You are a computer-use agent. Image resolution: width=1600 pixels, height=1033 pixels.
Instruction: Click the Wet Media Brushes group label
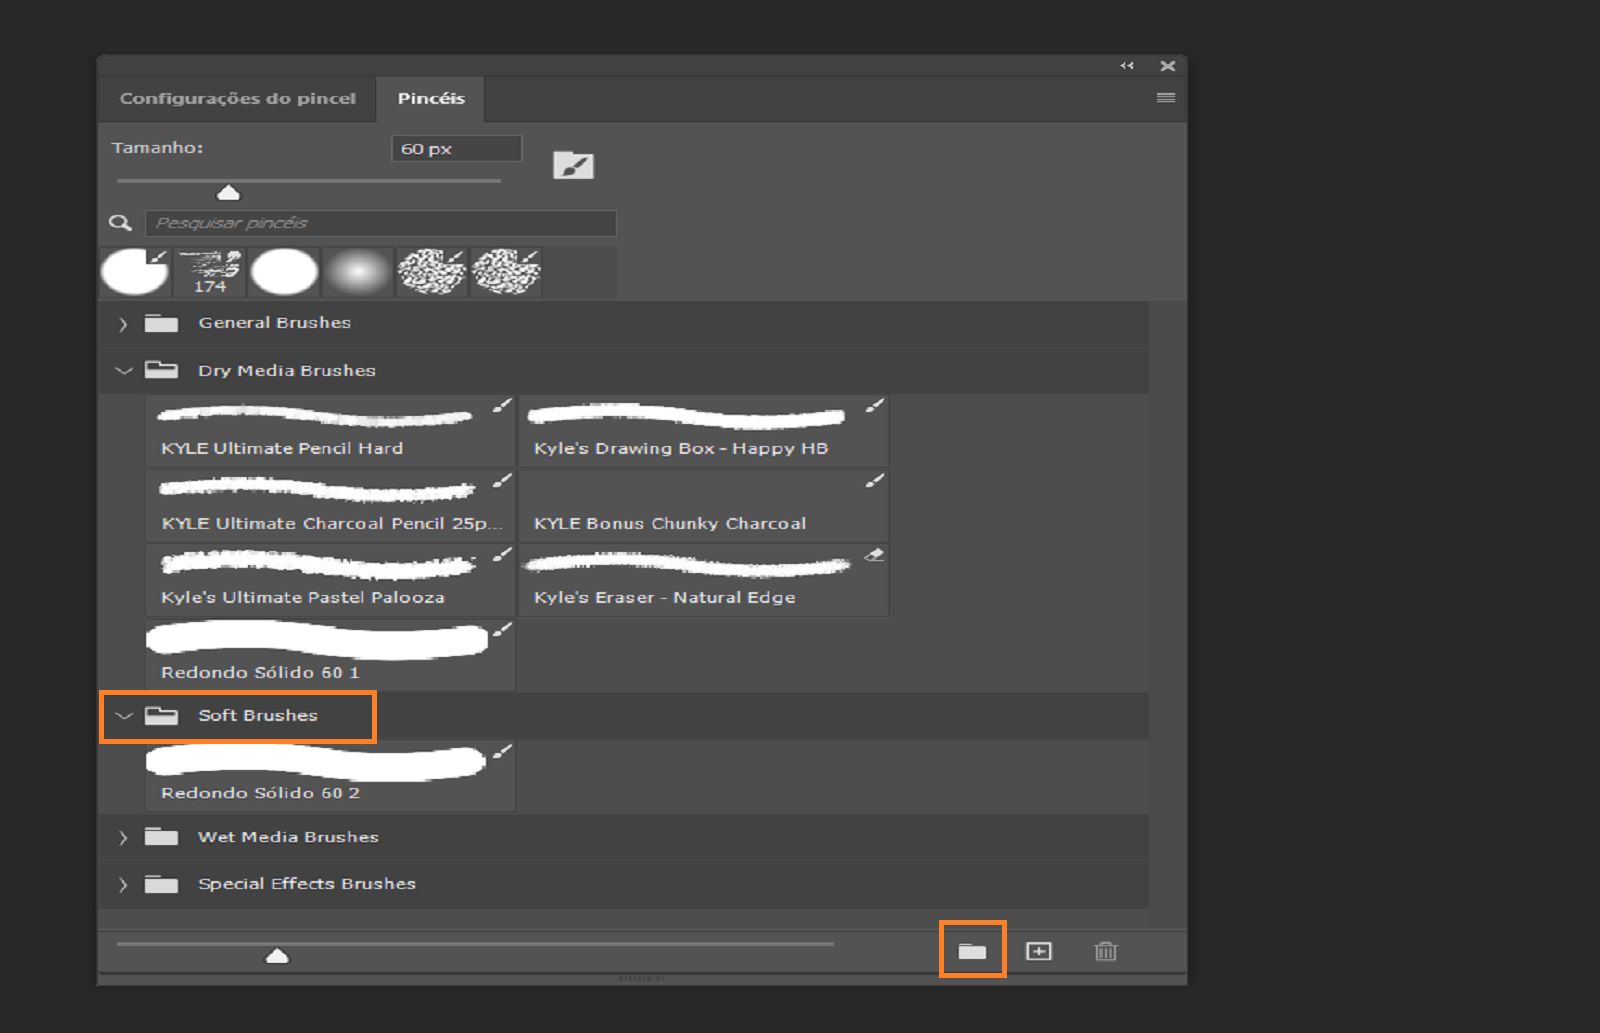(288, 838)
